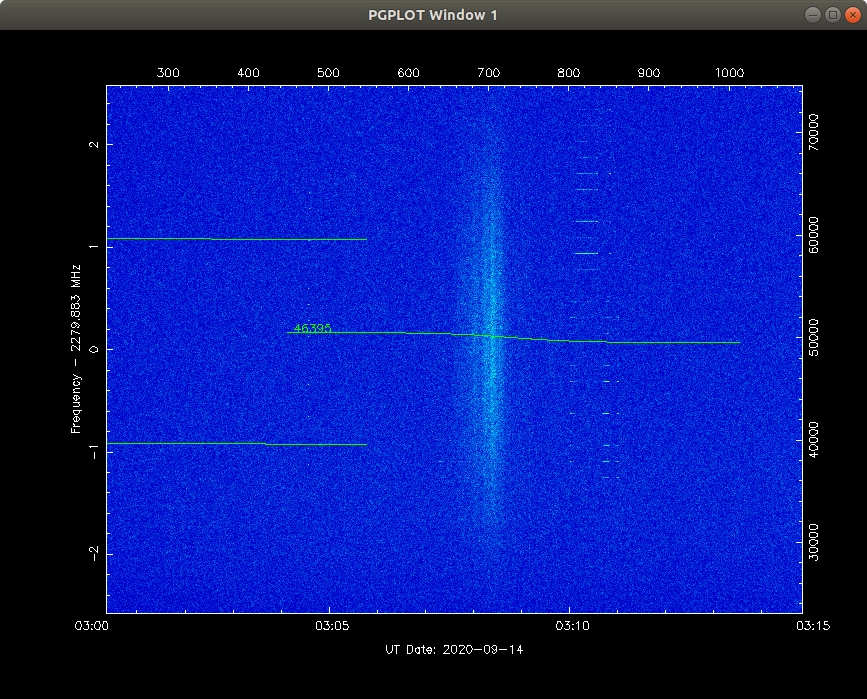Click the 1000 tick label on top axis
The height and width of the screenshot is (699, 867).
pos(729,74)
